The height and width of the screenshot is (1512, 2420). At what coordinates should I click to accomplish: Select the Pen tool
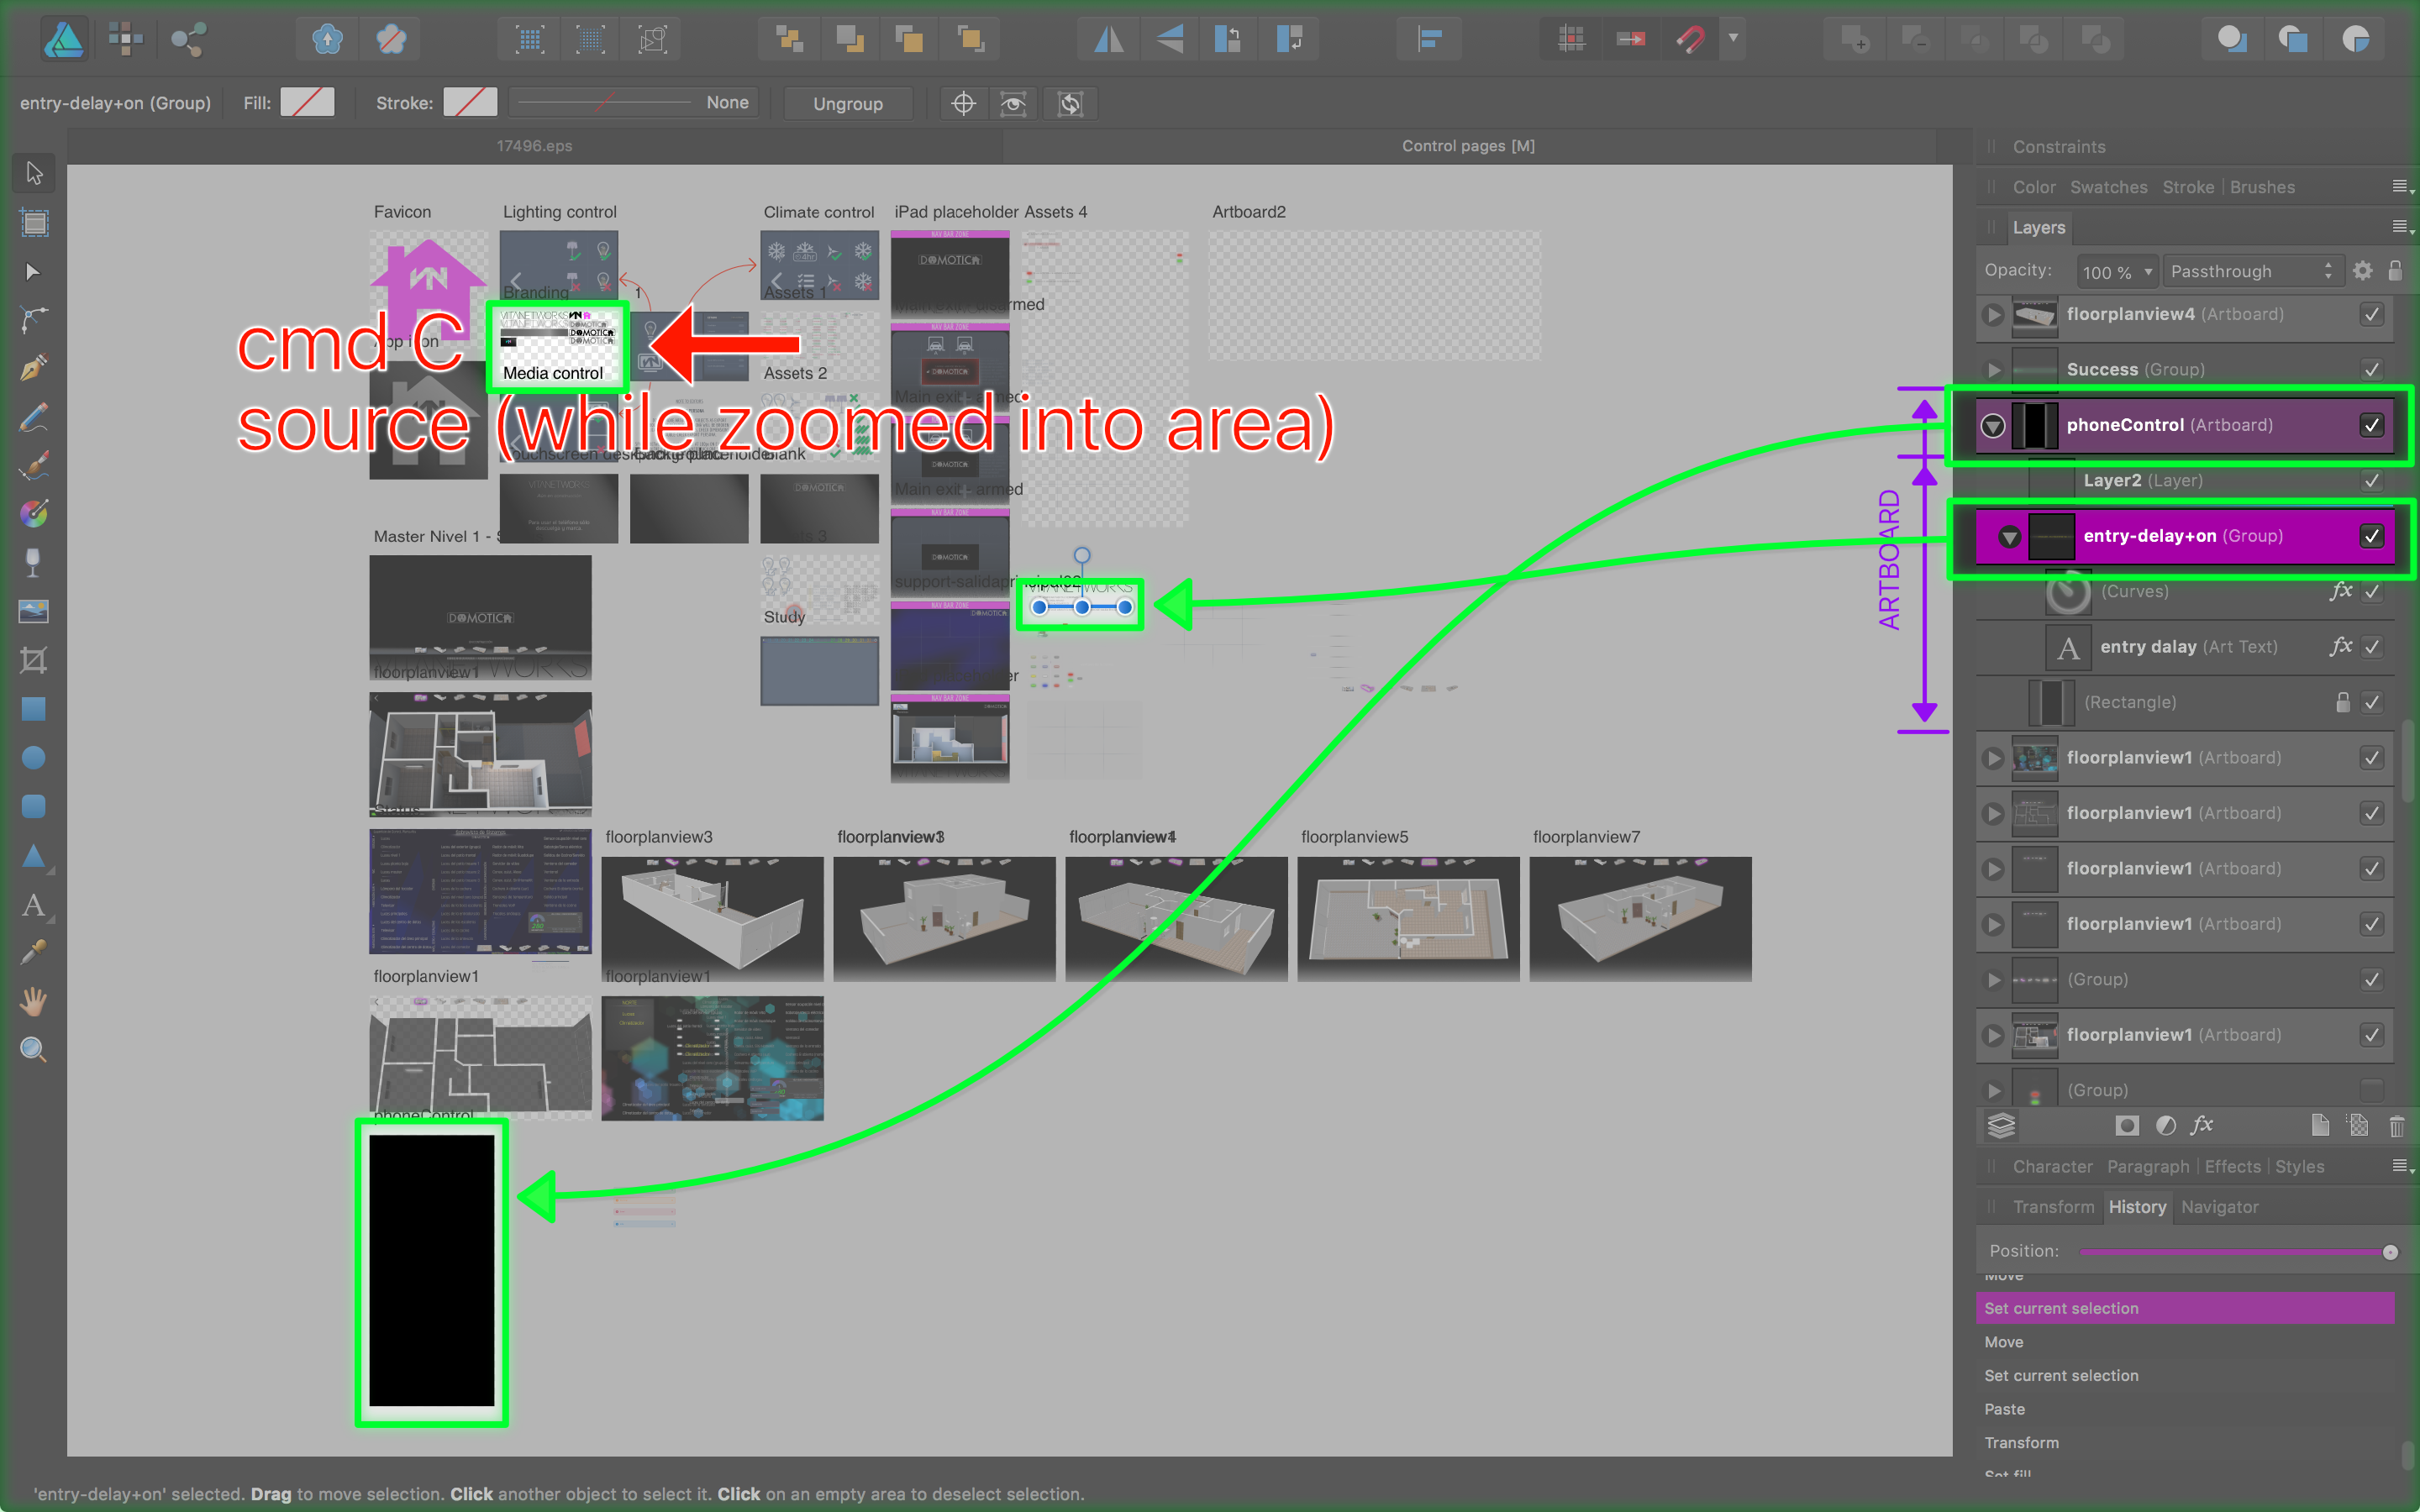(34, 369)
